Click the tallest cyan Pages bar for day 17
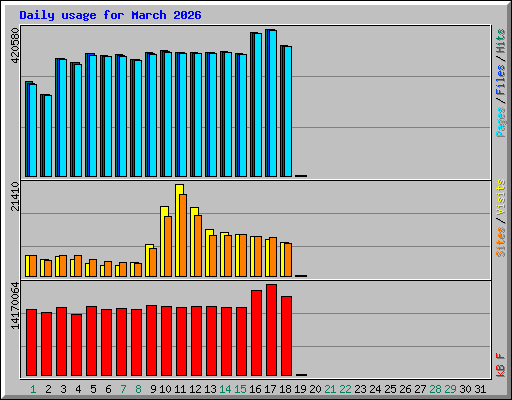The height and width of the screenshot is (400, 512). pos(273,104)
